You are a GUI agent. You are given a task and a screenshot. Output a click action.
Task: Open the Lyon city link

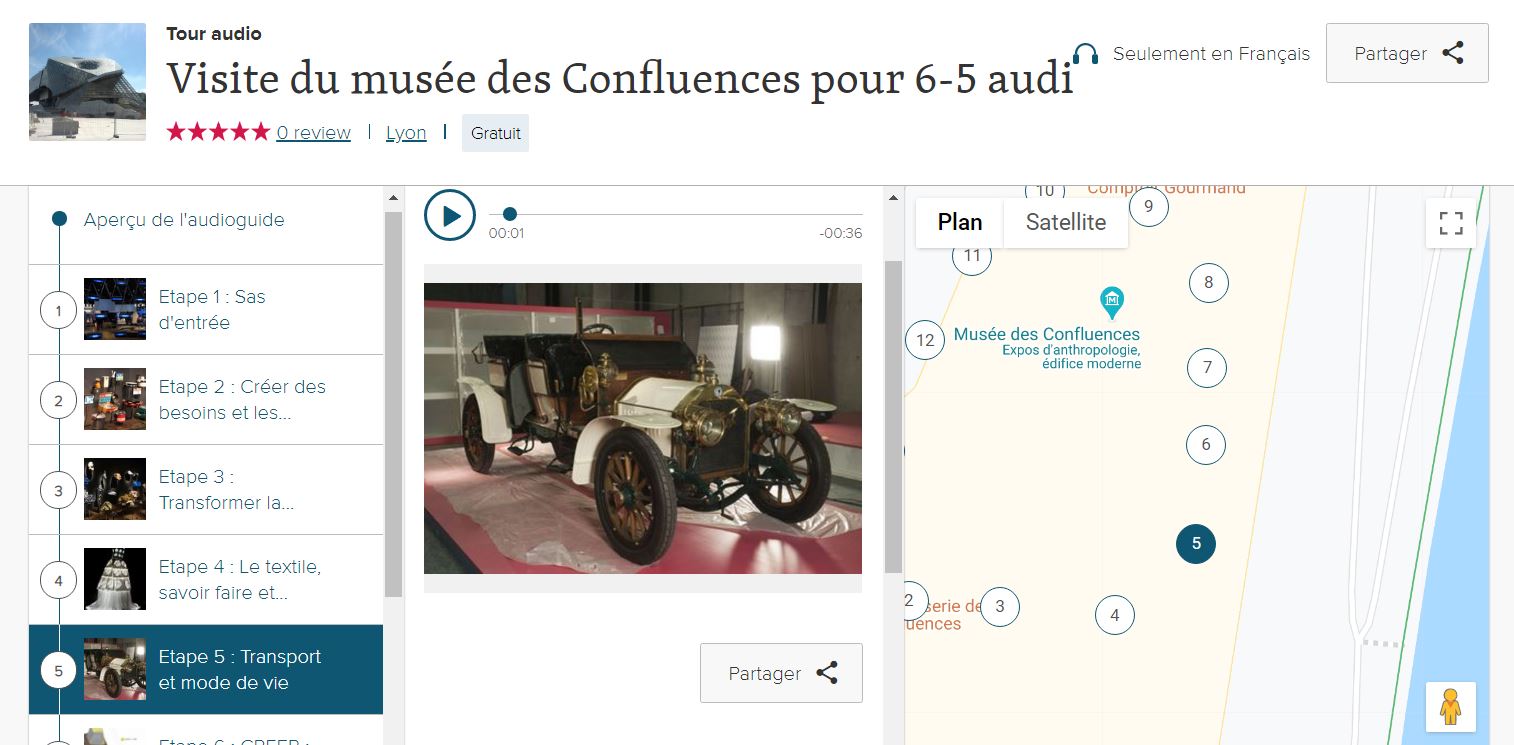pos(406,133)
